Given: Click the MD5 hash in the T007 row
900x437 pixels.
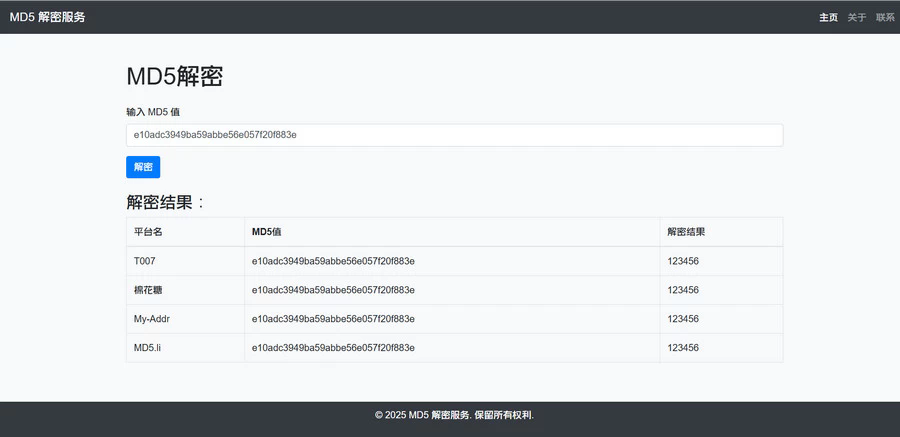Looking at the screenshot, I should [x=333, y=261].
